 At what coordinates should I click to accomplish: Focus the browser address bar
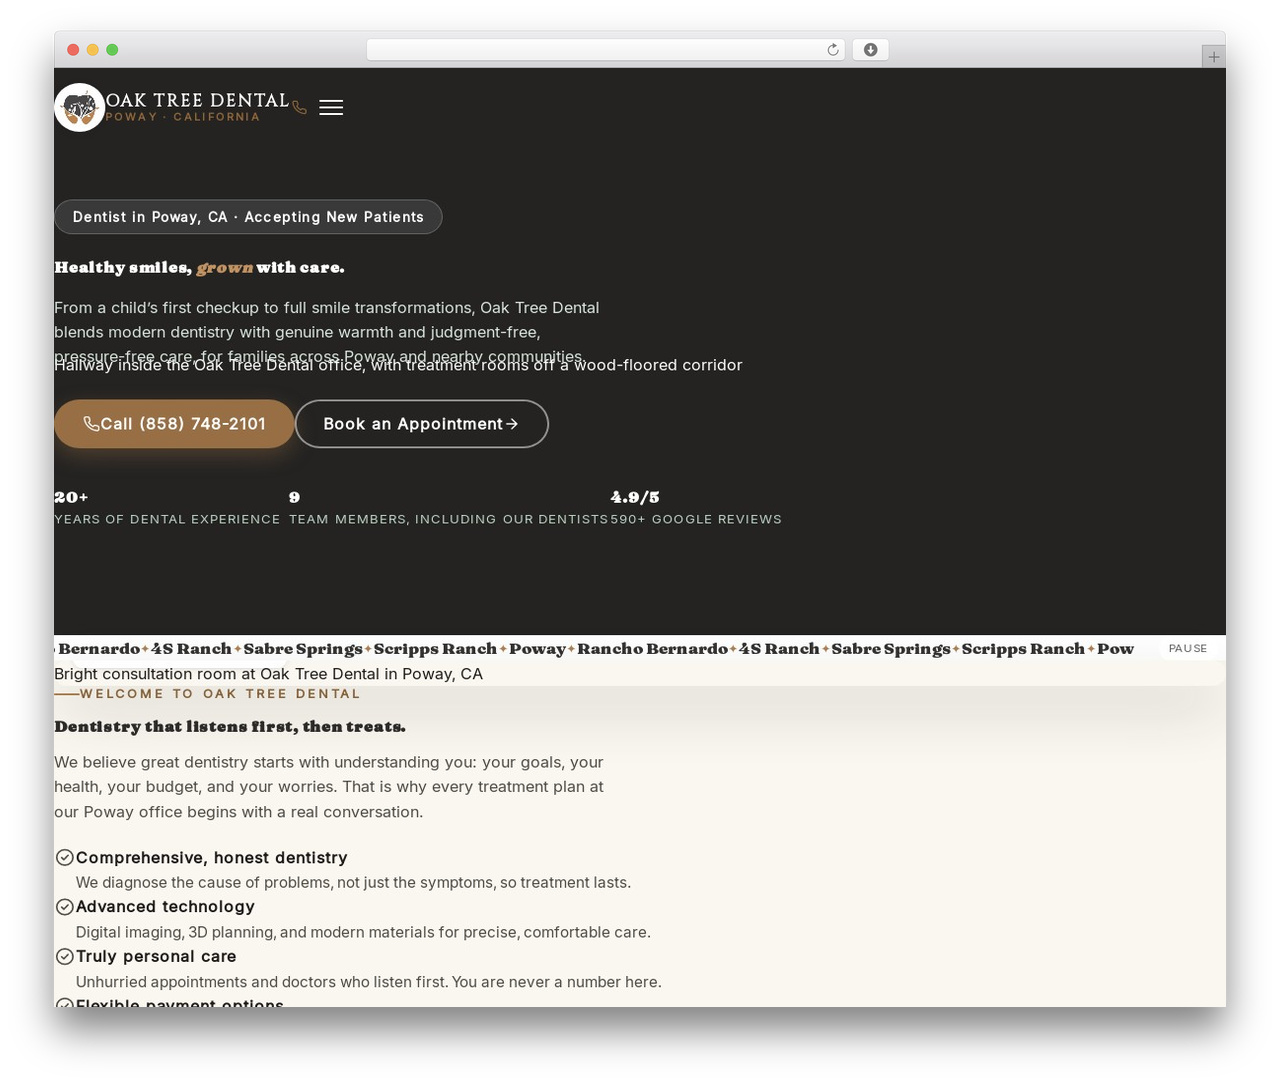coord(606,50)
